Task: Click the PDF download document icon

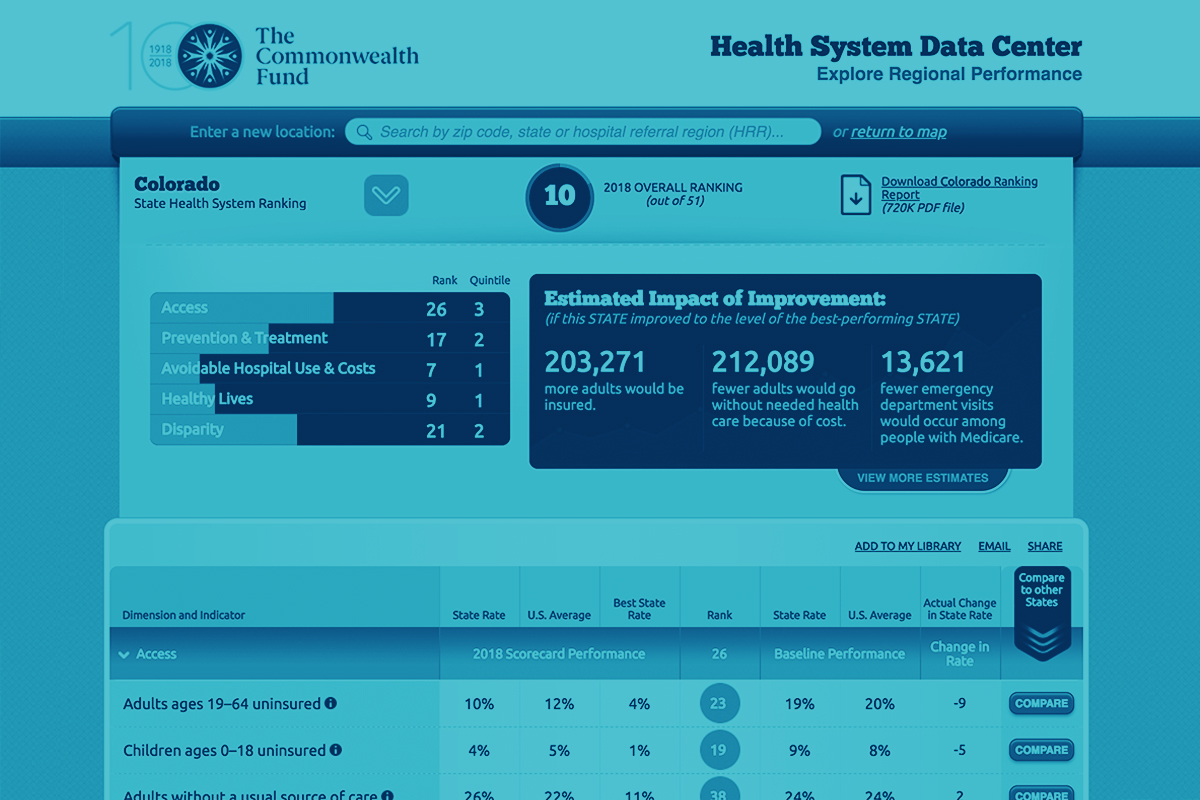Action: tap(855, 196)
